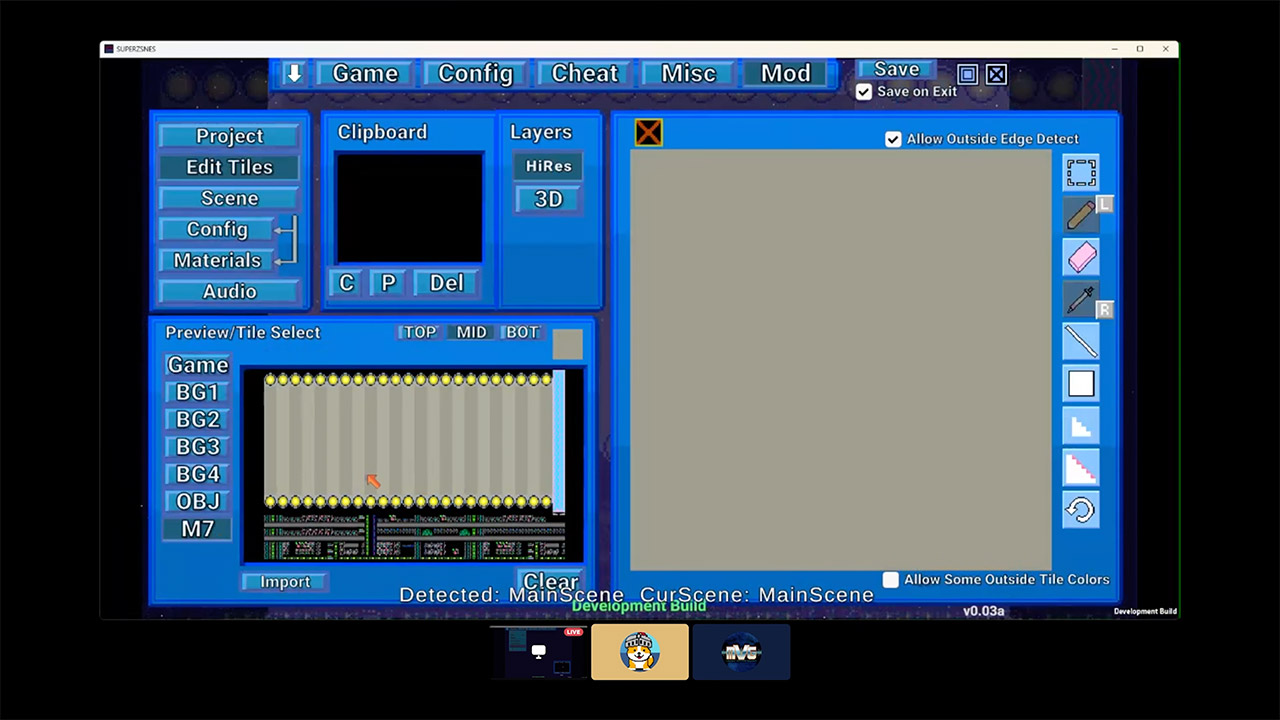Pick a color with the eyedropper tool
Screen dimensions: 1280x720
tap(1081, 299)
